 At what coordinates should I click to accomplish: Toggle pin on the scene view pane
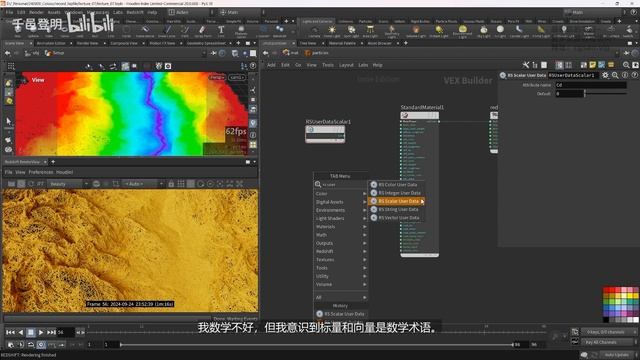213,53
